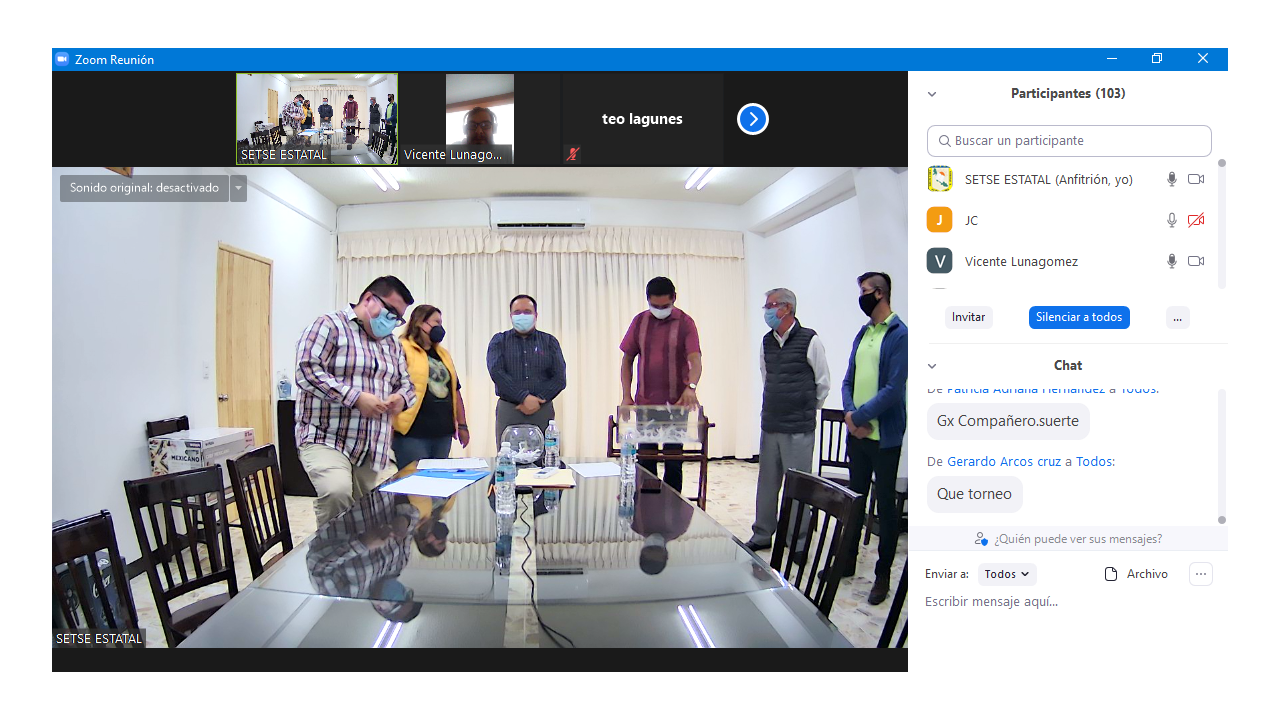Collapse the Chat panel chevron

tap(932, 366)
